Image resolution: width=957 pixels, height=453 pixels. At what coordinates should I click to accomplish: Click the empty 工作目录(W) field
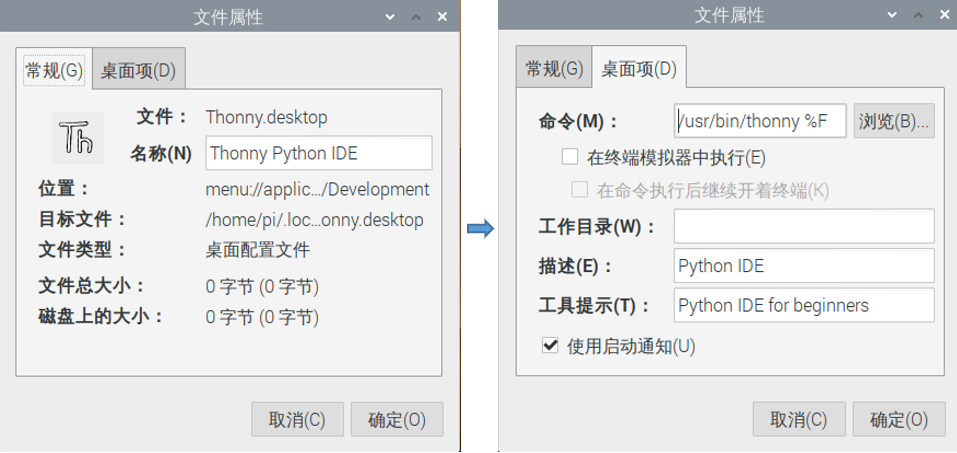click(804, 226)
